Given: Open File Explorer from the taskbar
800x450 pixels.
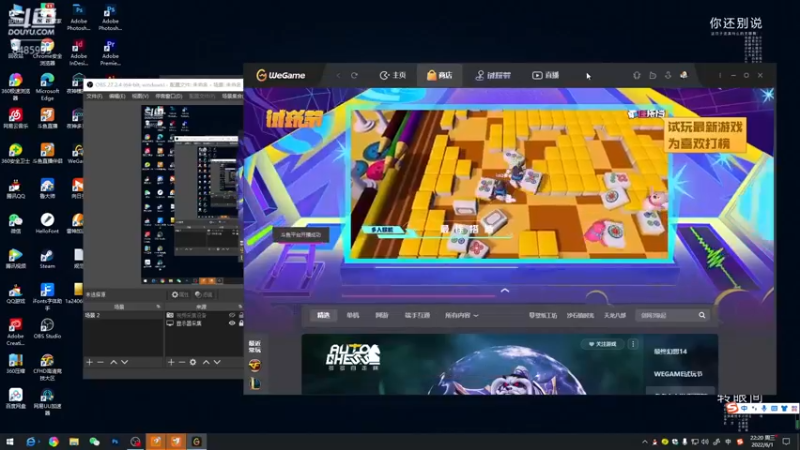Looking at the screenshot, I should [74, 442].
